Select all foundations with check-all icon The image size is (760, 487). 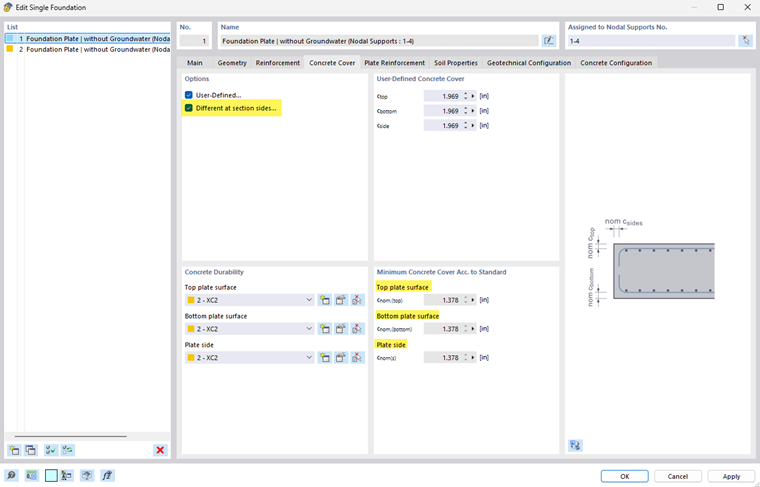click(x=50, y=450)
